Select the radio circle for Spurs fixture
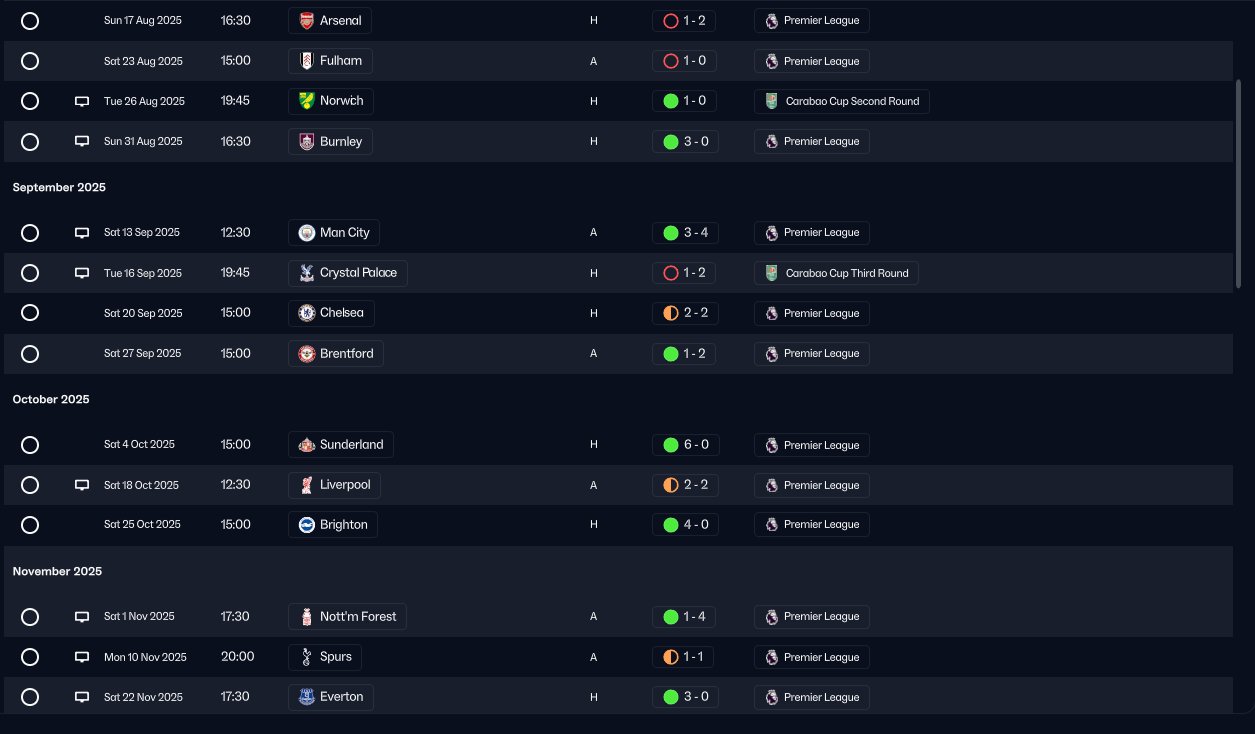 pyautogui.click(x=30, y=657)
